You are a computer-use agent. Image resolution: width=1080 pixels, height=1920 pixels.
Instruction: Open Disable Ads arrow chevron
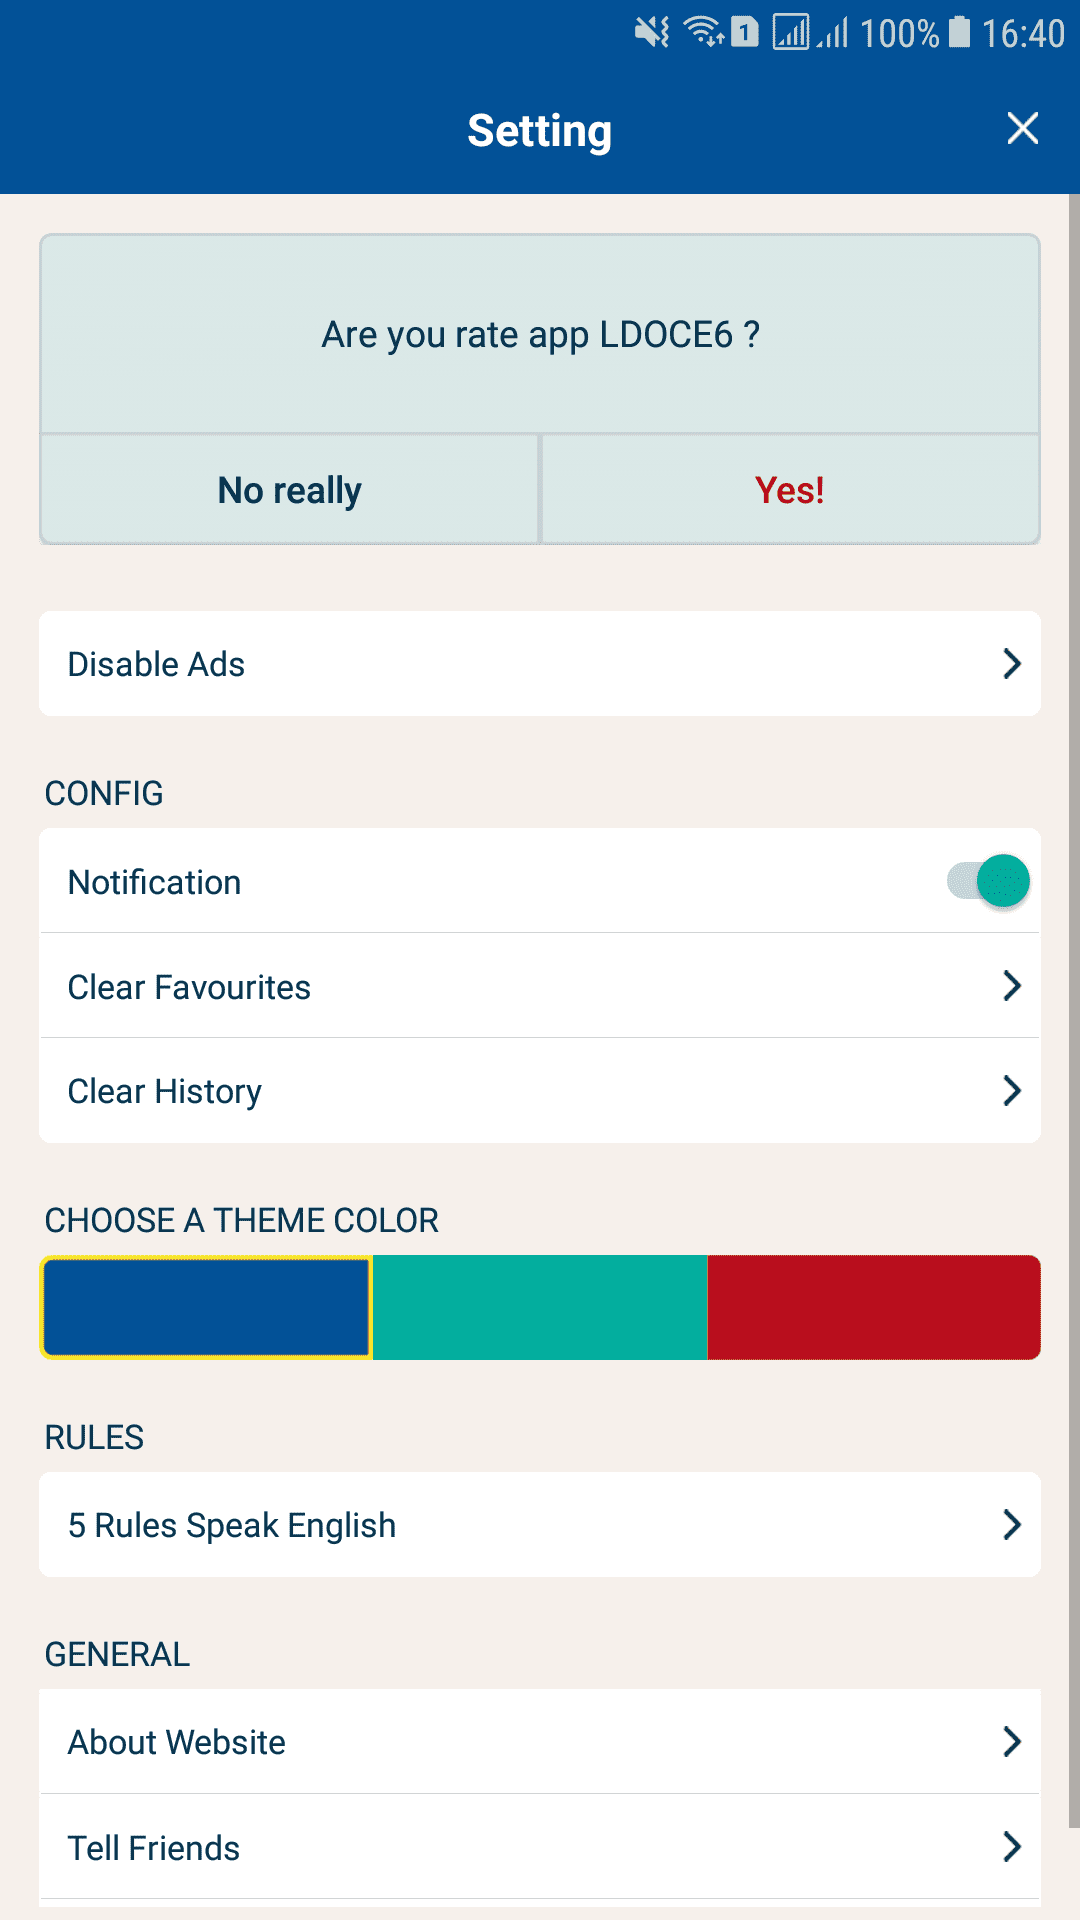pos(1012,664)
